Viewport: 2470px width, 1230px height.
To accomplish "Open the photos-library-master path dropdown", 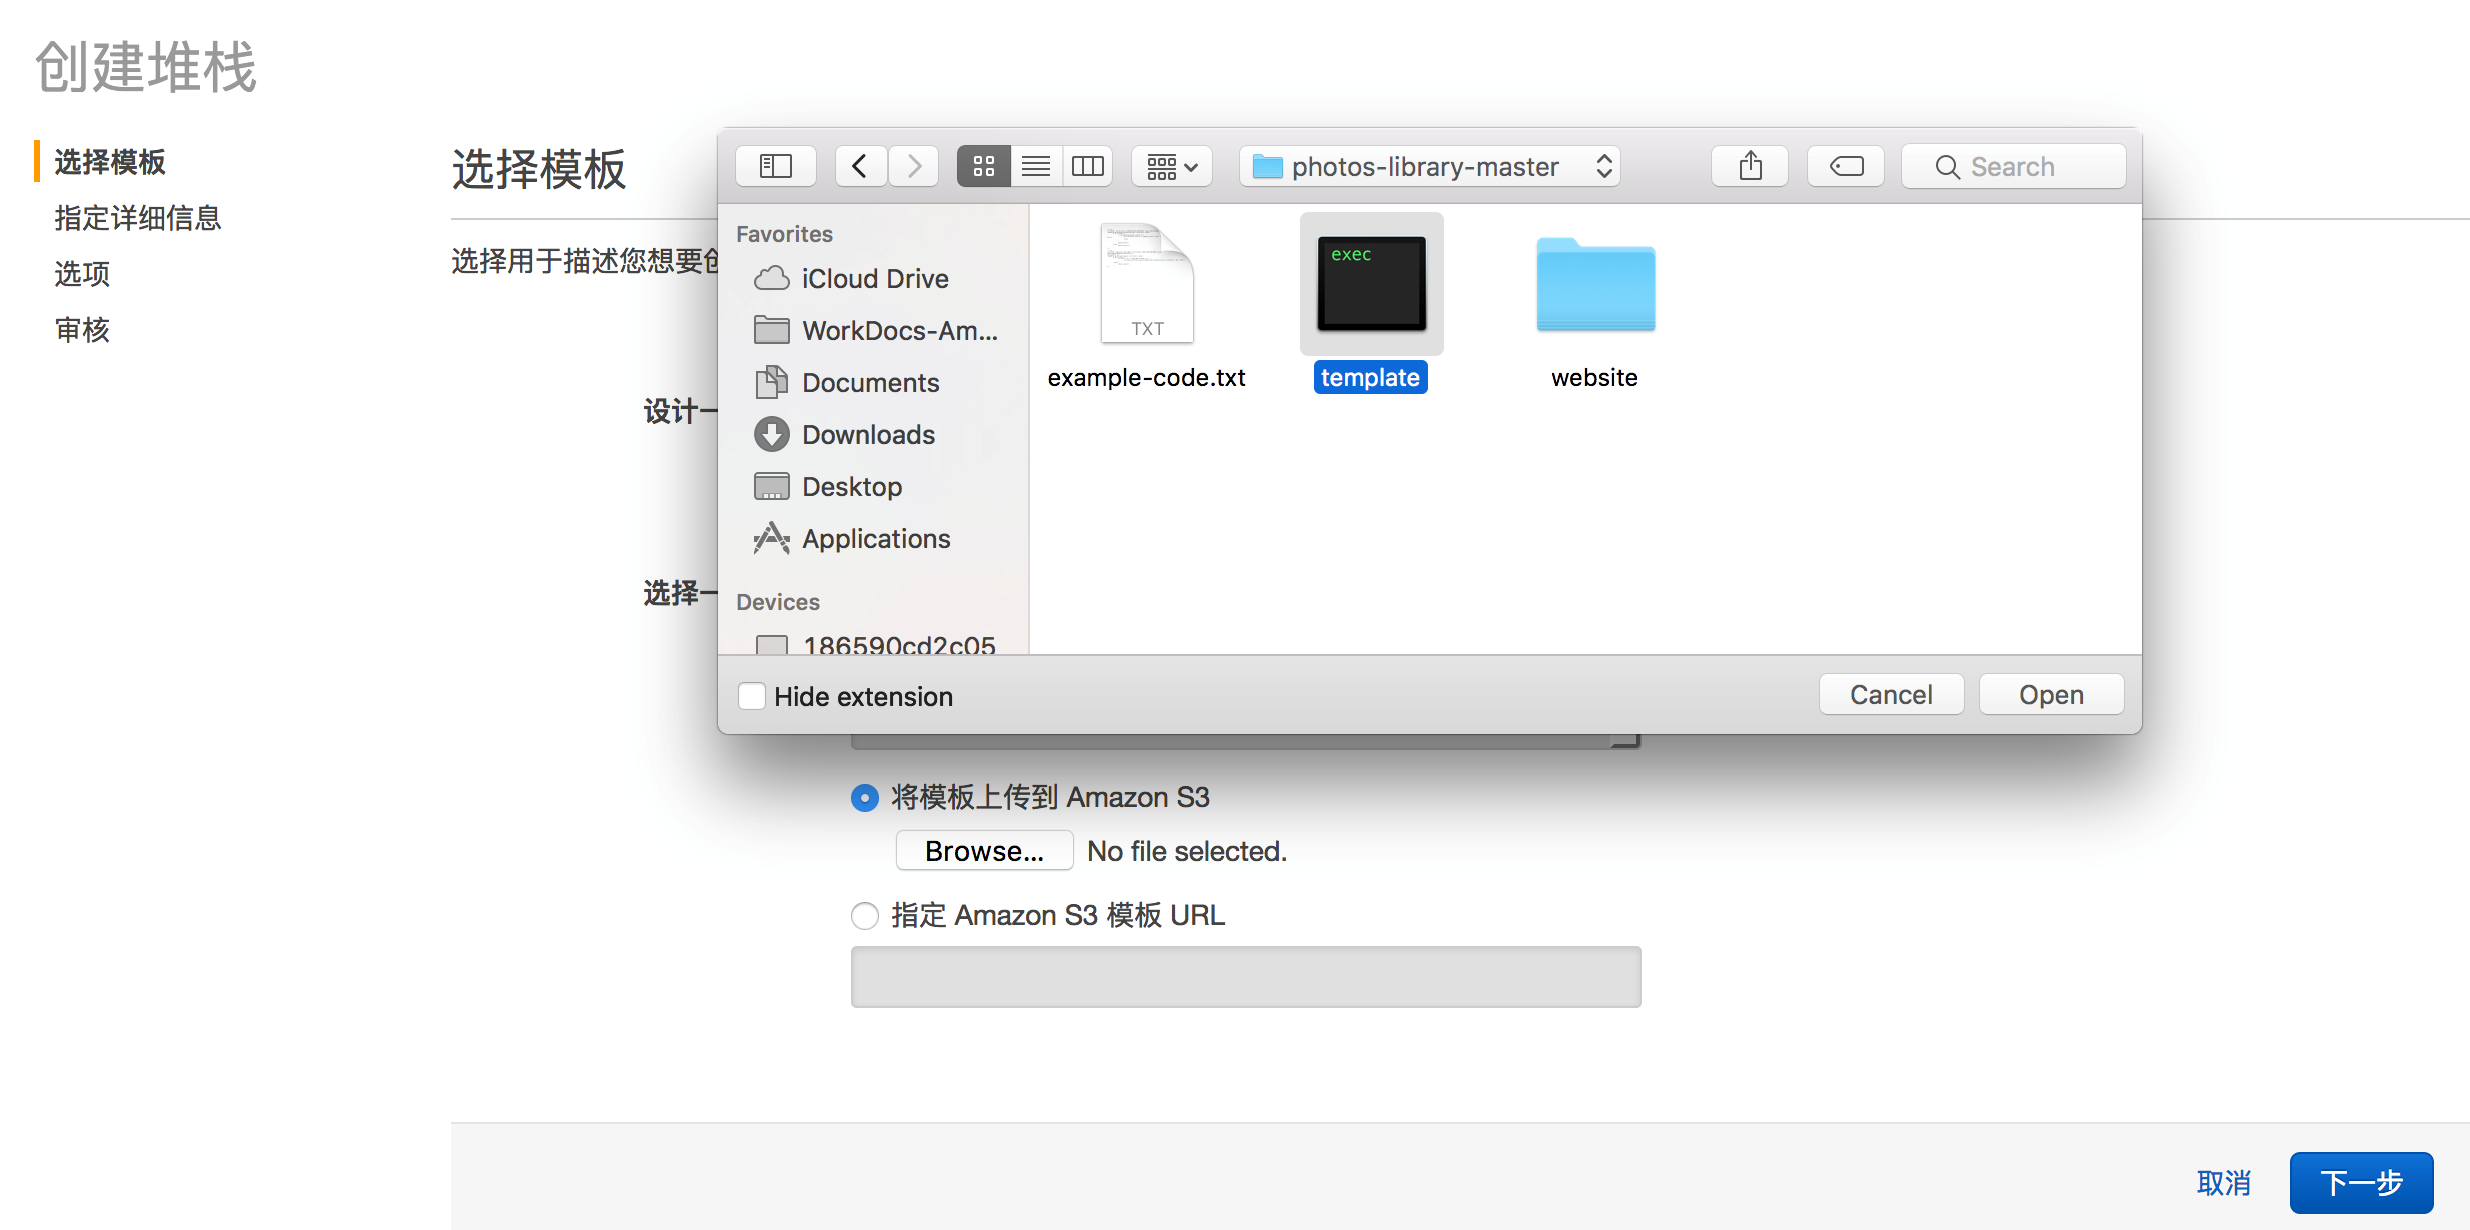I will [x=1430, y=166].
